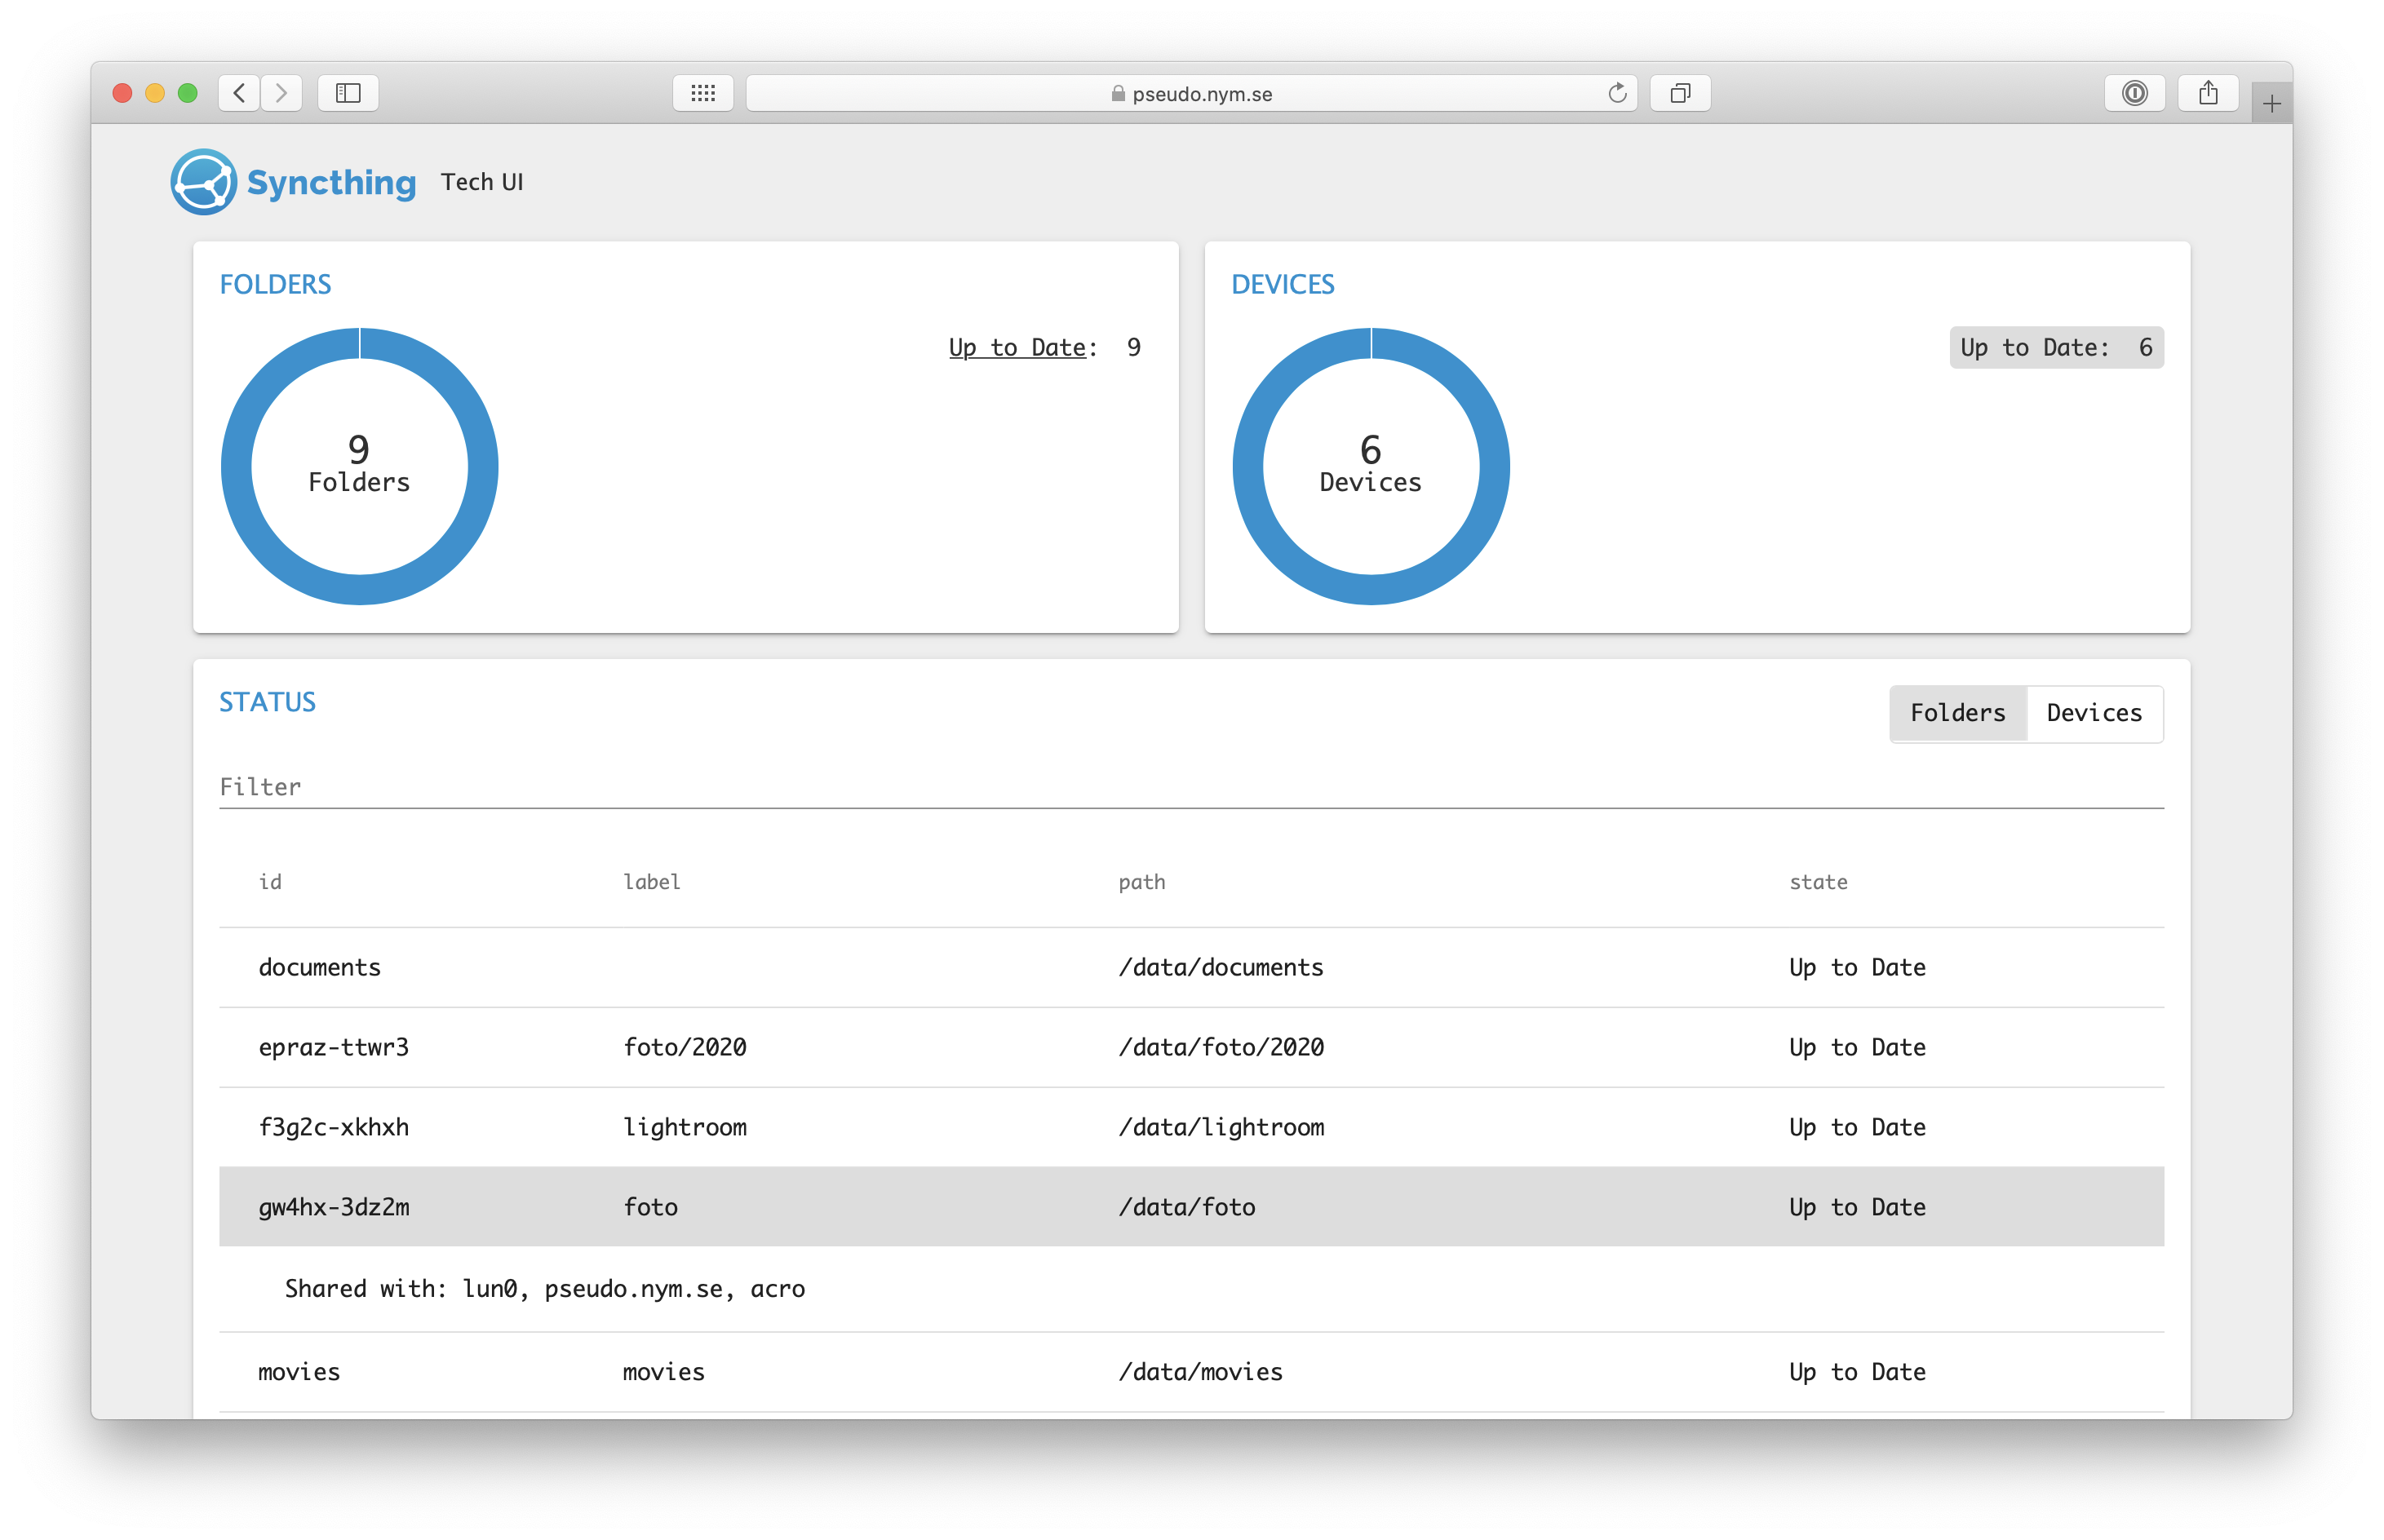2384x1540 pixels.
Task: Select the Folders status tab
Action: [x=1957, y=713]
